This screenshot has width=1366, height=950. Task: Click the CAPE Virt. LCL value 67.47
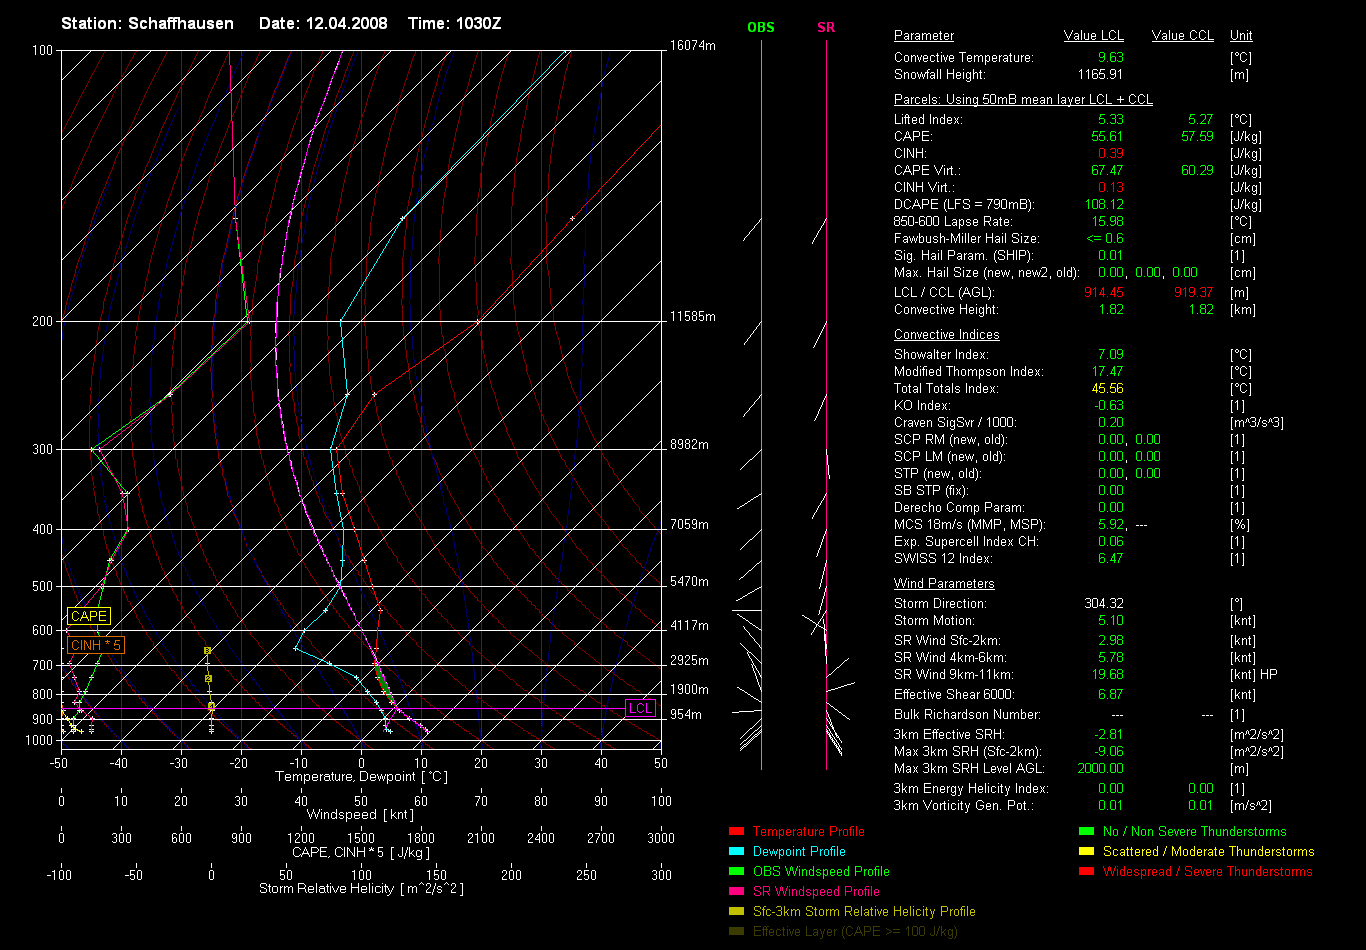[x=1107, y=171]
